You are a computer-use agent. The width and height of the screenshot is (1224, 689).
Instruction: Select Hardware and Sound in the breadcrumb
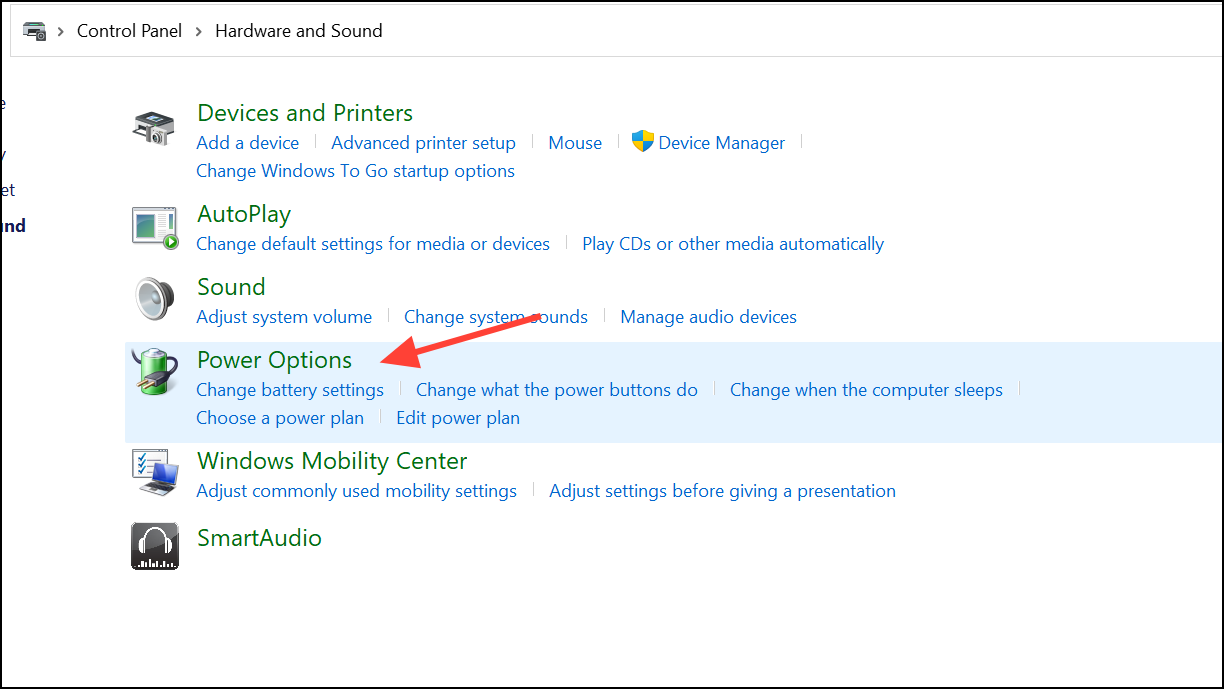point(298,31)
